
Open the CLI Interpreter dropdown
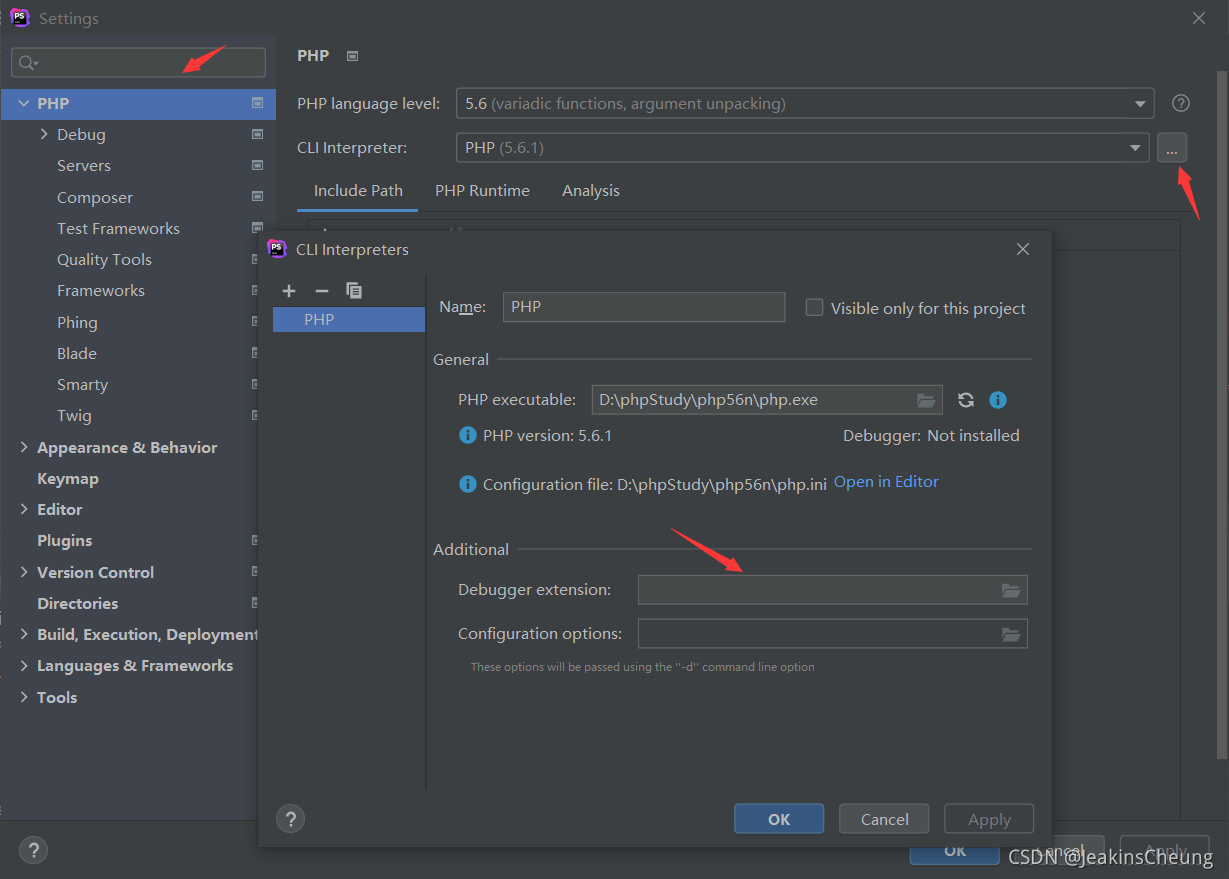(x=1135, y=148)
